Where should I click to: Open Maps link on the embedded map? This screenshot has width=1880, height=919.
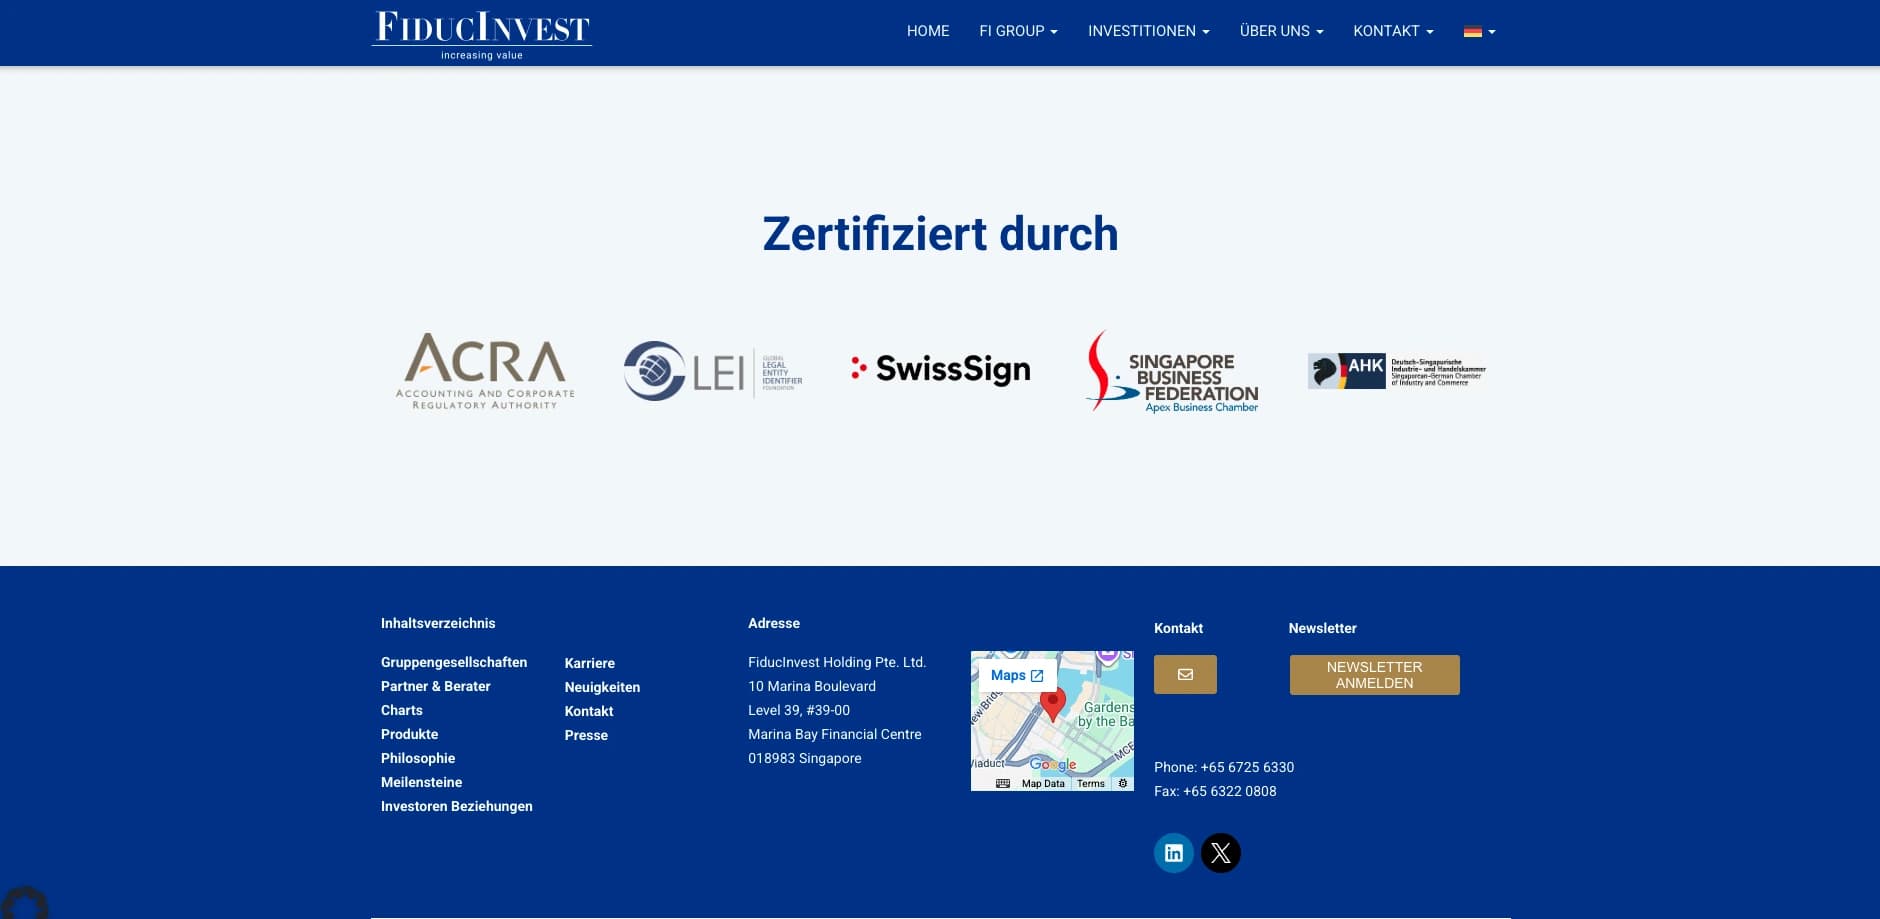[1017, 676]
